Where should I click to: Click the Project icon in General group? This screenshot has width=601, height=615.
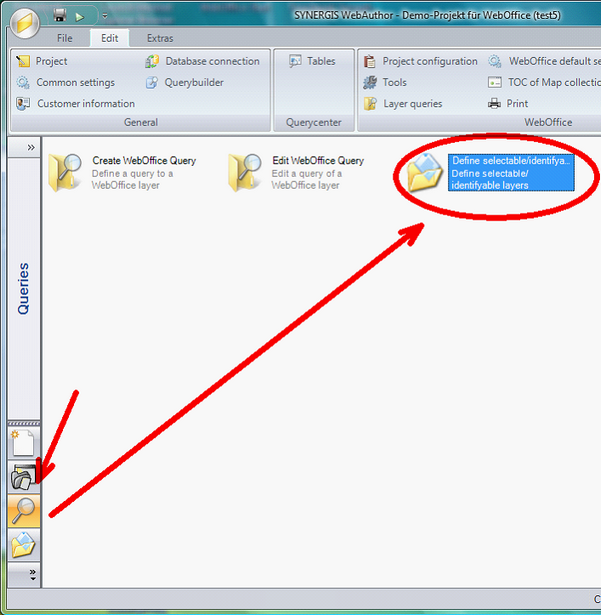(x=23, y=61)
